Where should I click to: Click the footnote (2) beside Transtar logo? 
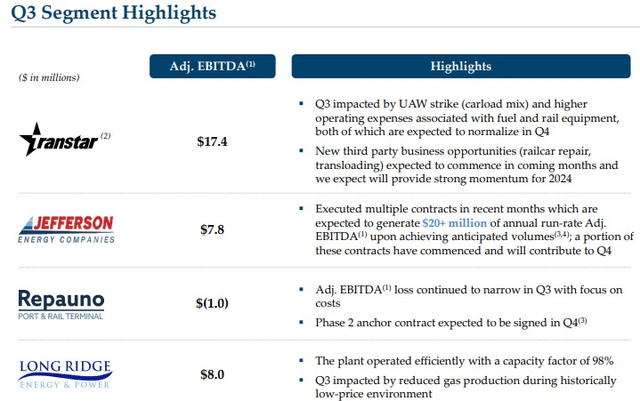105,136
